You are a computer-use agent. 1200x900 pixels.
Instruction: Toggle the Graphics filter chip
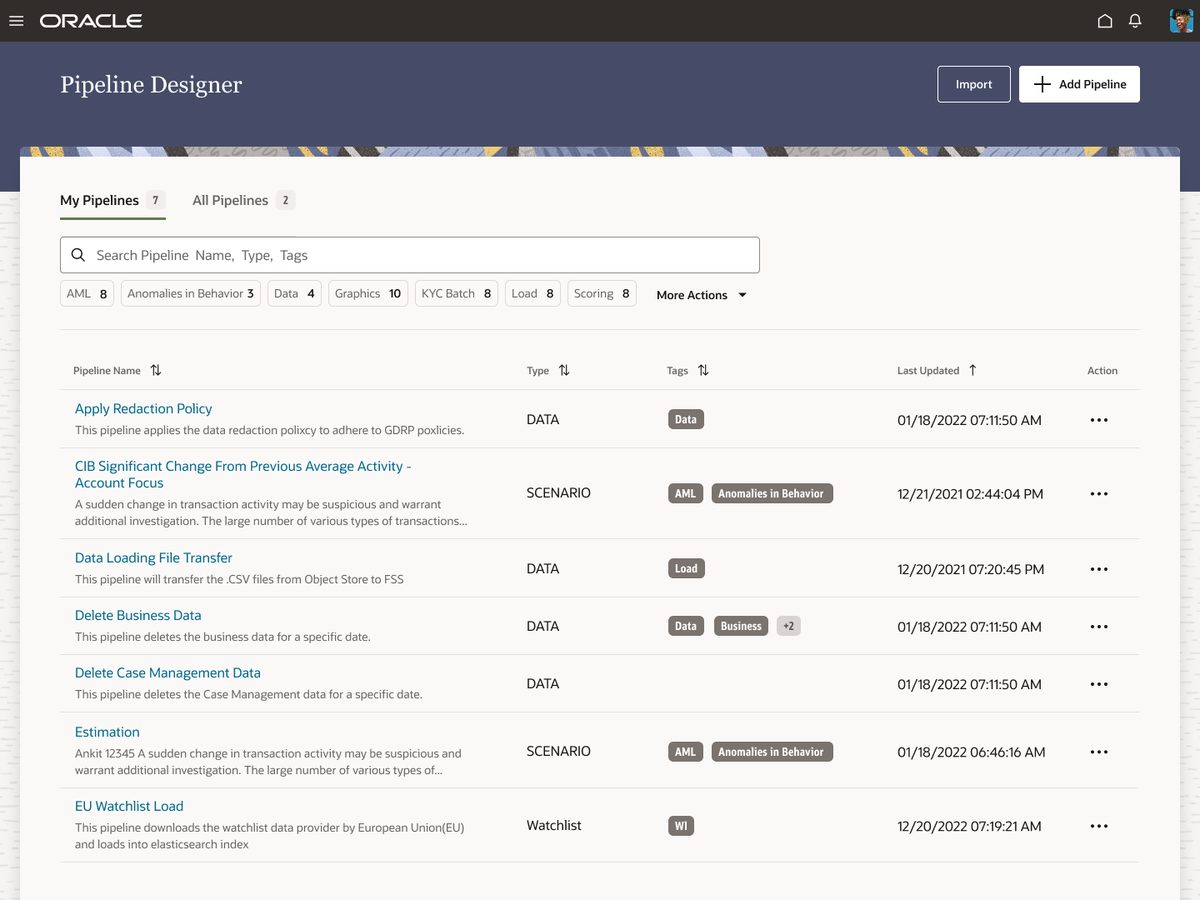coord(368,294)
